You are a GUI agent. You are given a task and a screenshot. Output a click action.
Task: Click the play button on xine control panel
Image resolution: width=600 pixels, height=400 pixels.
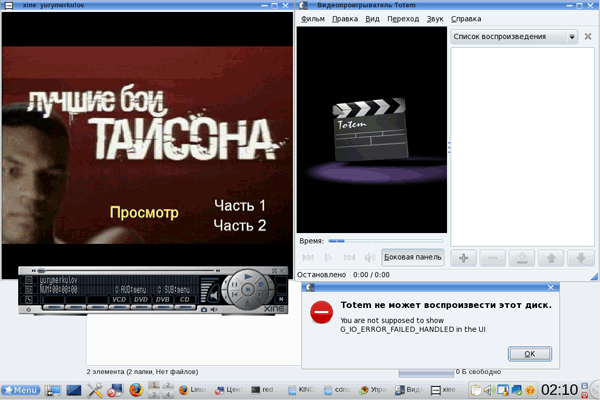[x=248, y=276]
